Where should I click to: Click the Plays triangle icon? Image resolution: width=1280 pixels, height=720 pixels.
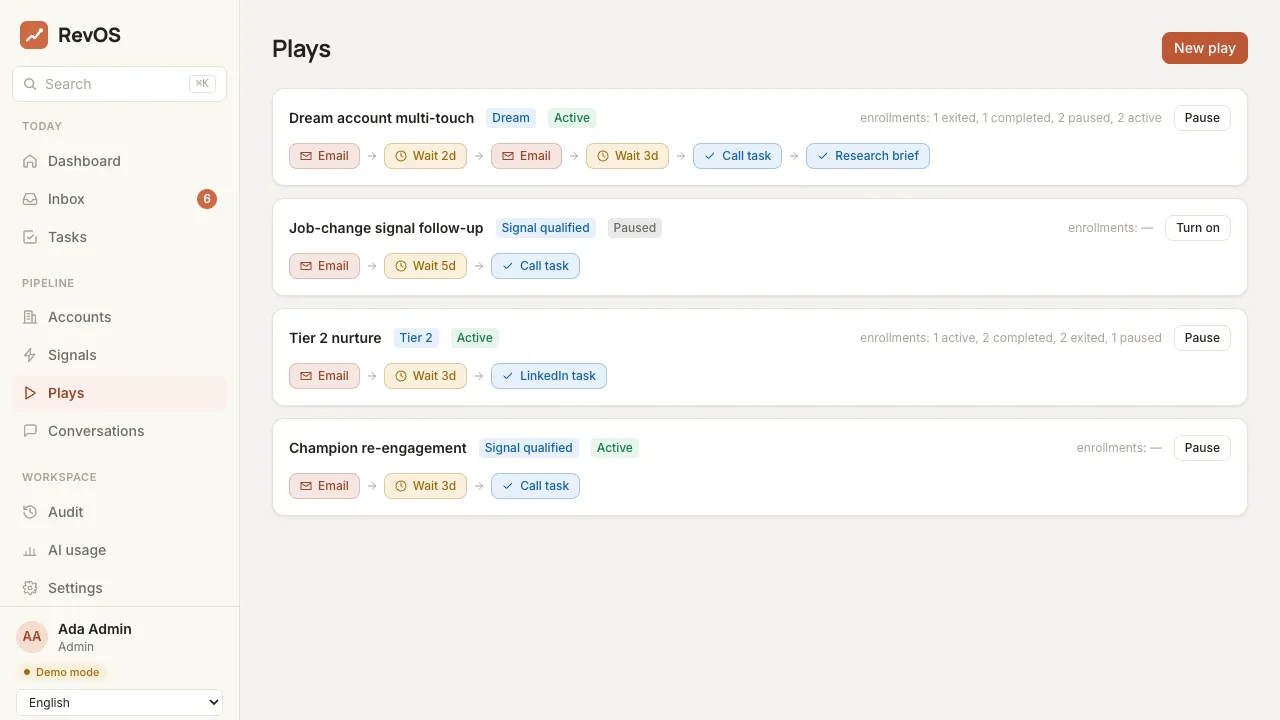pos(30,393)
